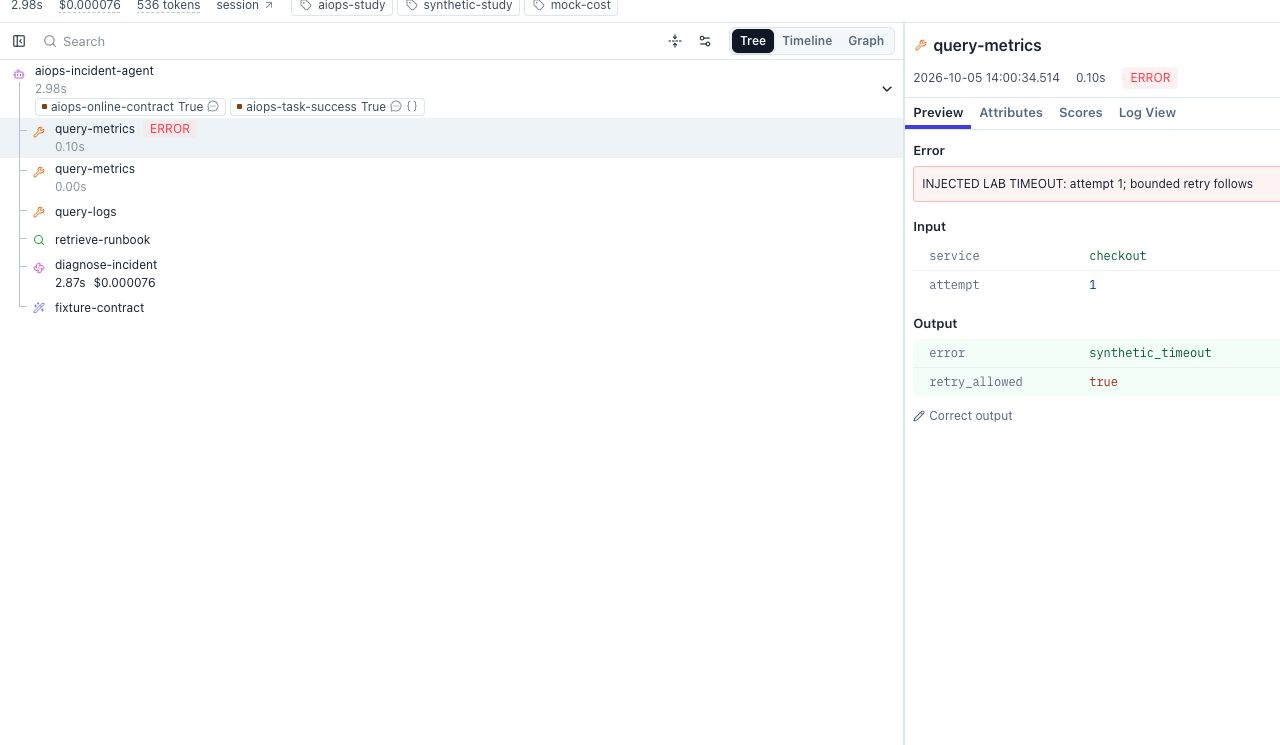Viewport: 1280px width, 745px height.
Task: Click the aiops-incident-agent bot icon
Action: (x=19, y=74)
